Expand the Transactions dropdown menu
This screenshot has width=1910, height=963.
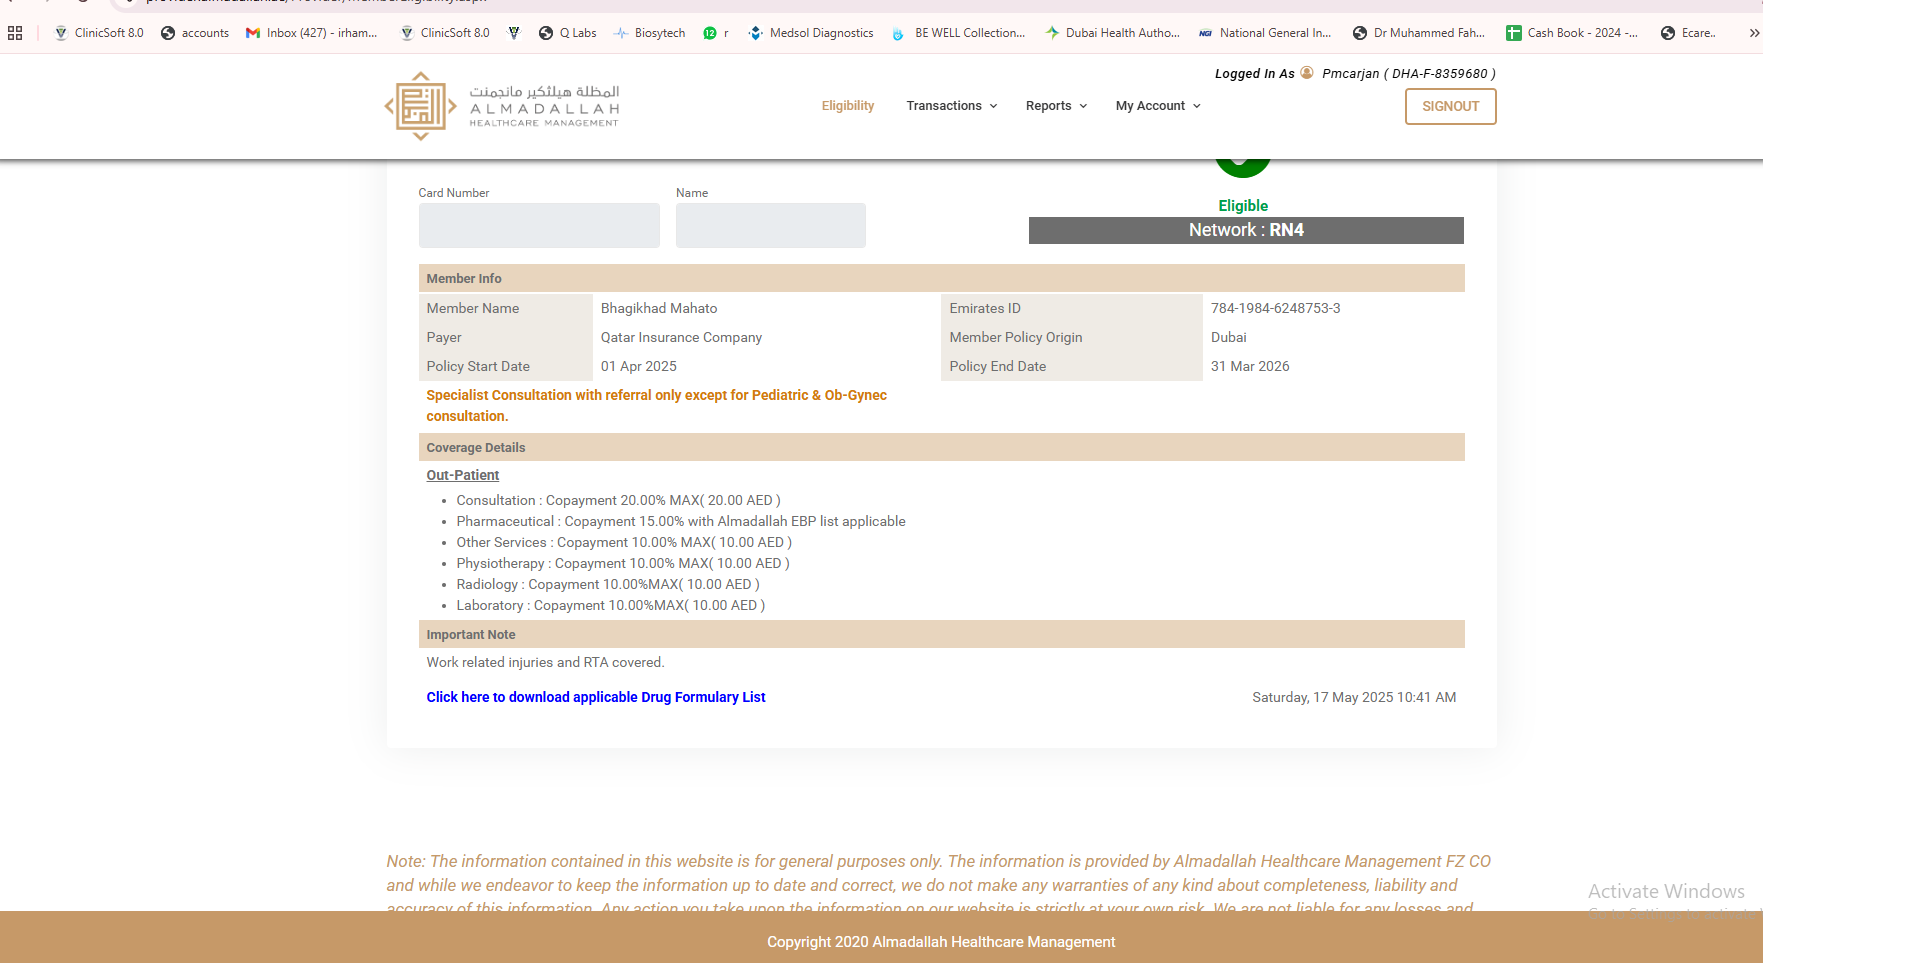tap(952, 106)
